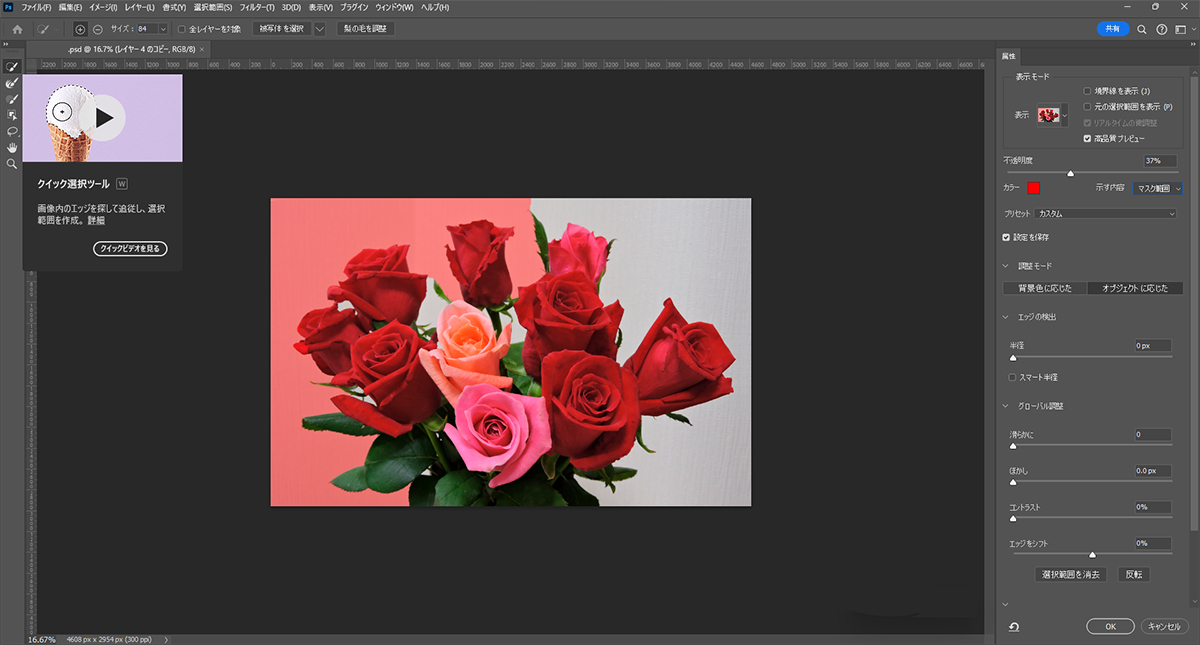Pick the Lasso tool

click(x=12, y=131)
